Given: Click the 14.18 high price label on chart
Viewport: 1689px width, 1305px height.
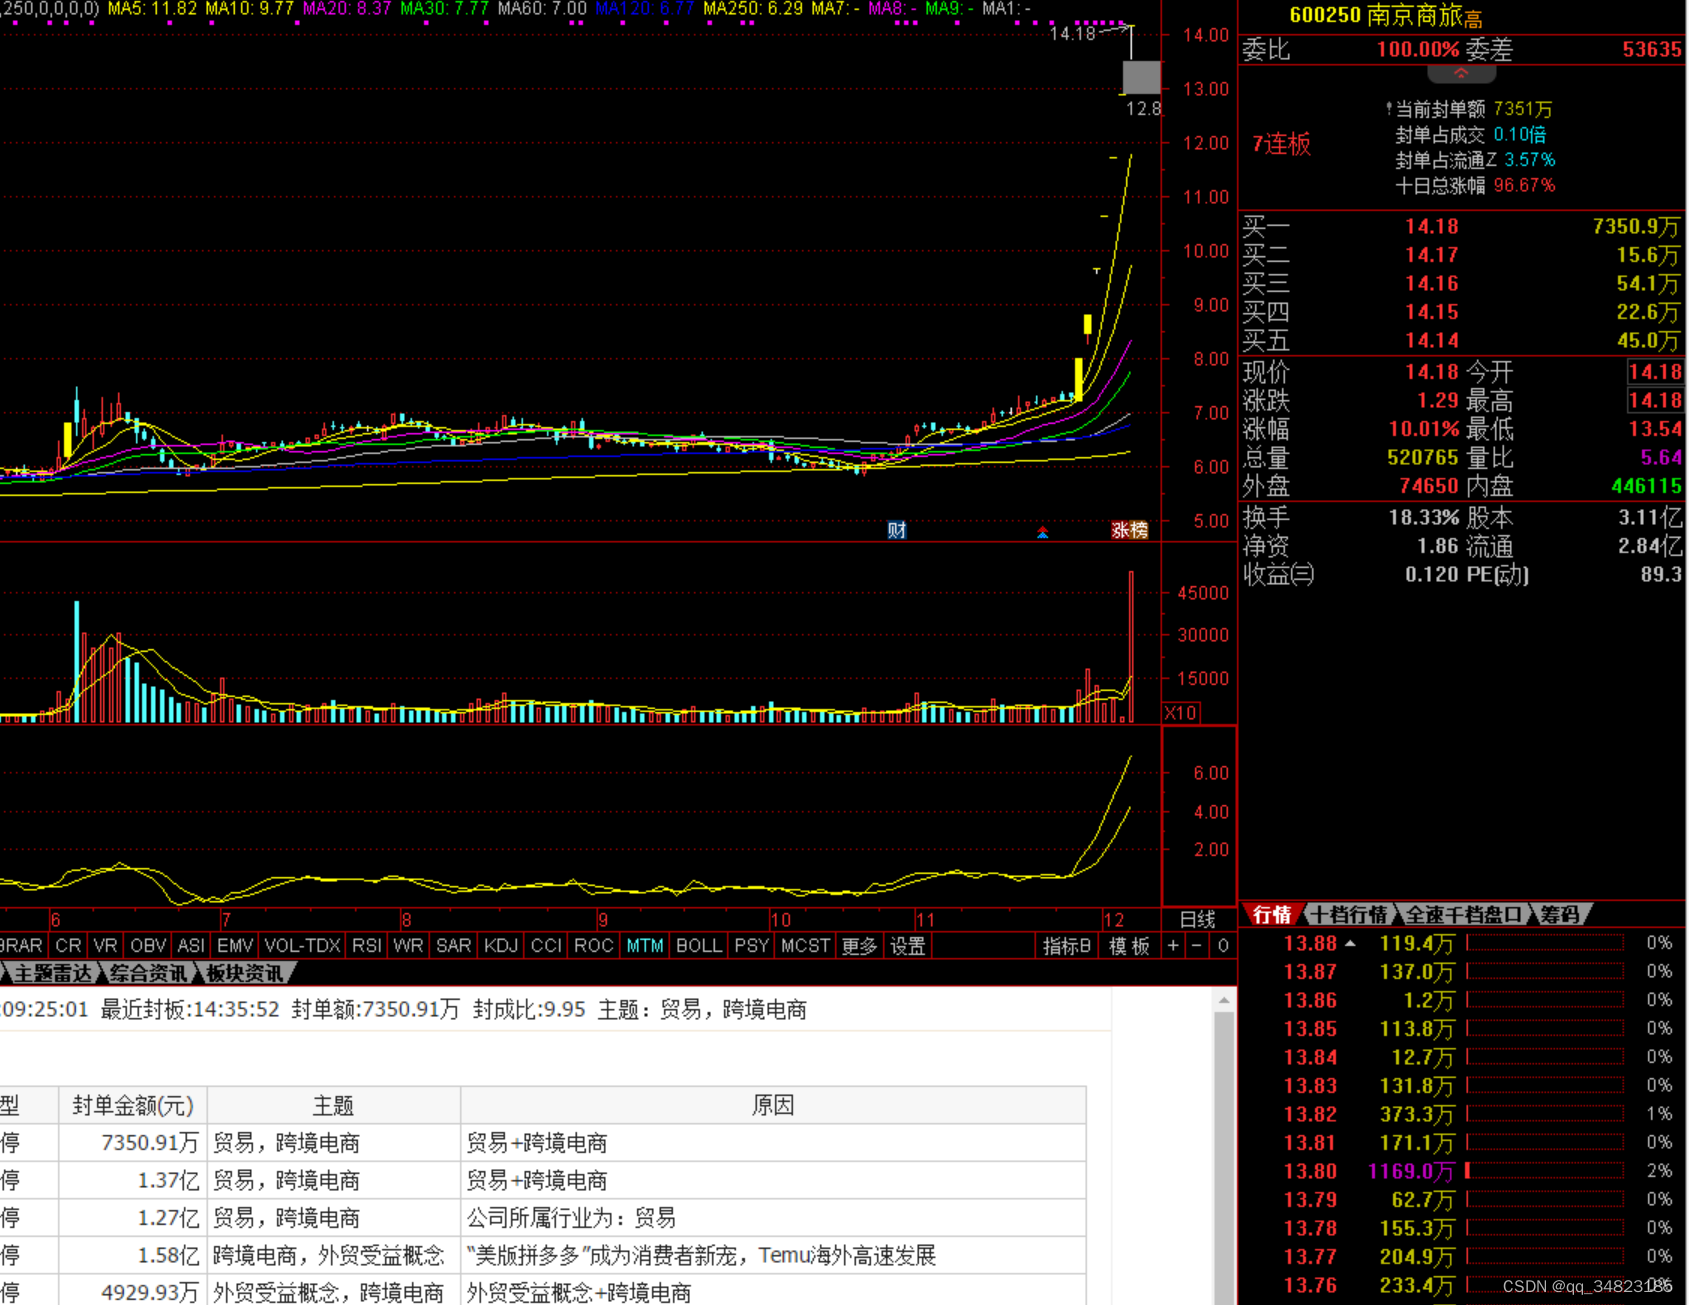Looking at the screenshot, I should click(x=1072, y=33).
